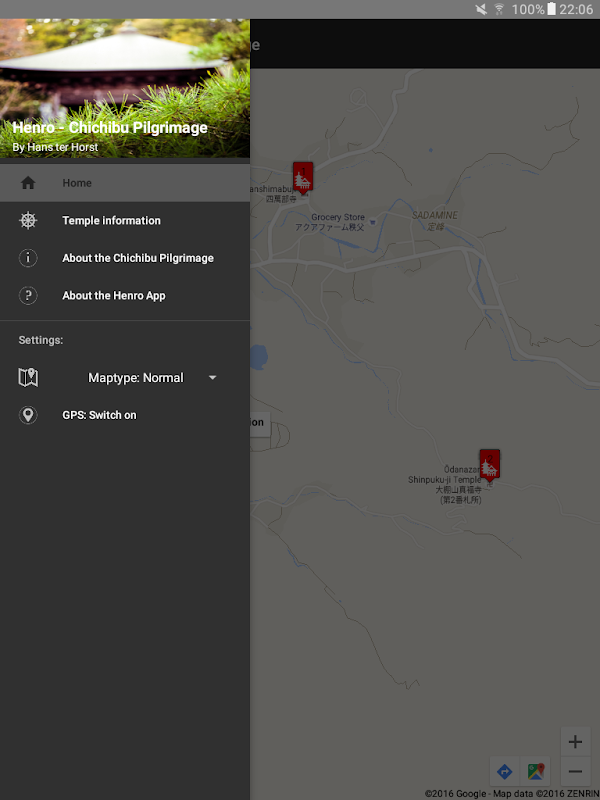Tap the pagoda header photo in drawer

coord(125,88)
